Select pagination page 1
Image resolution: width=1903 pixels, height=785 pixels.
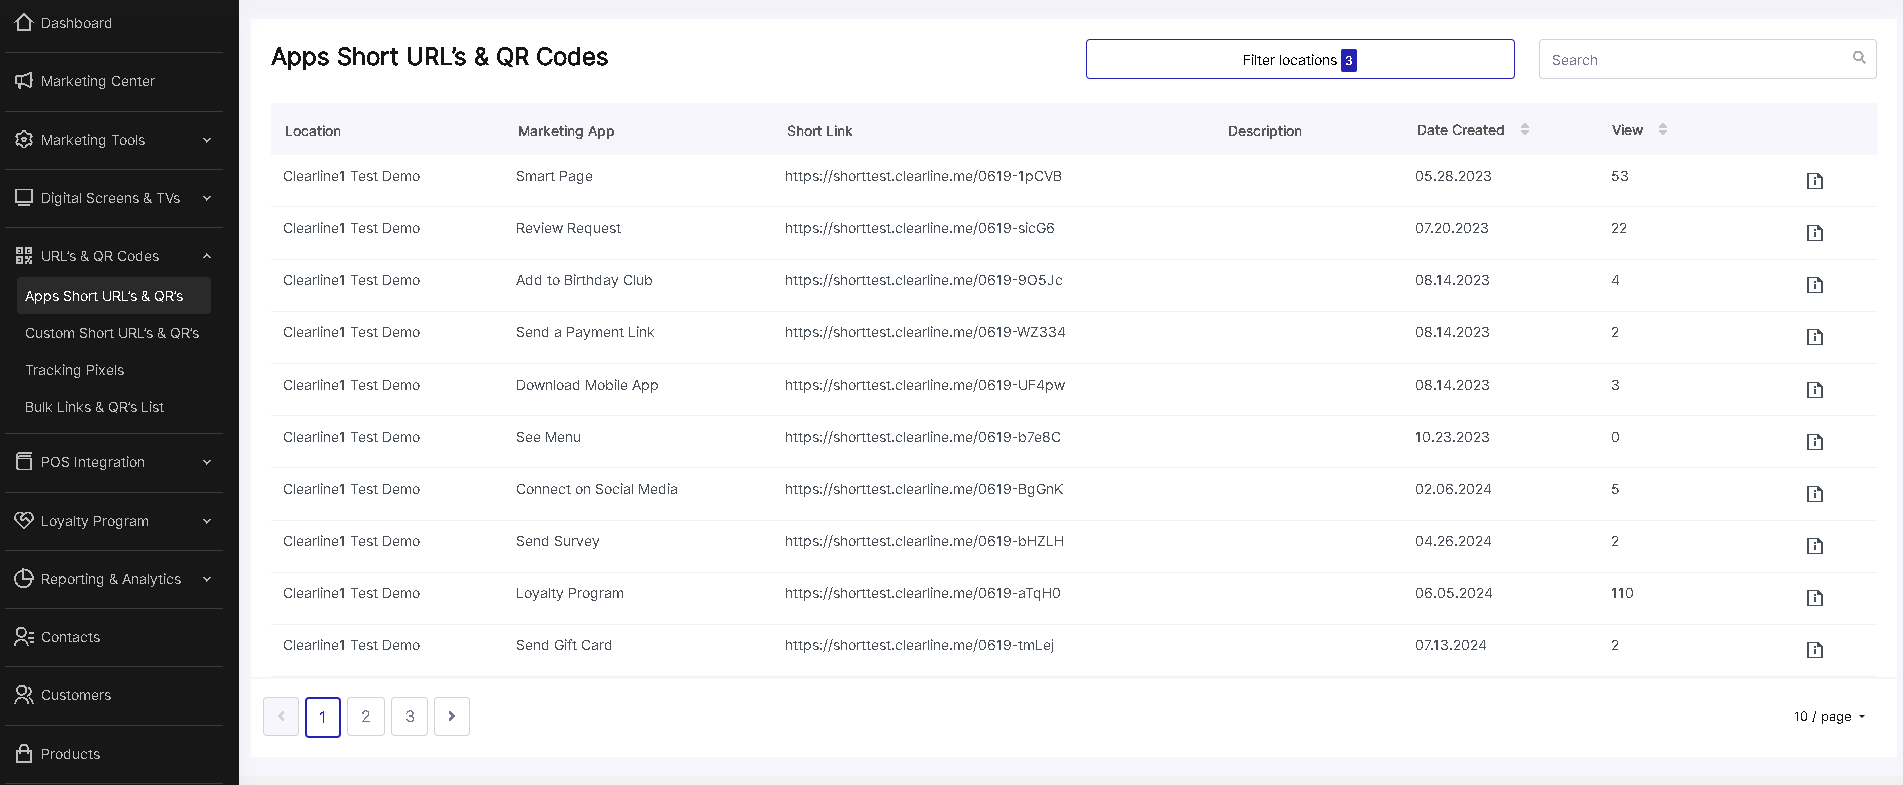322,716
